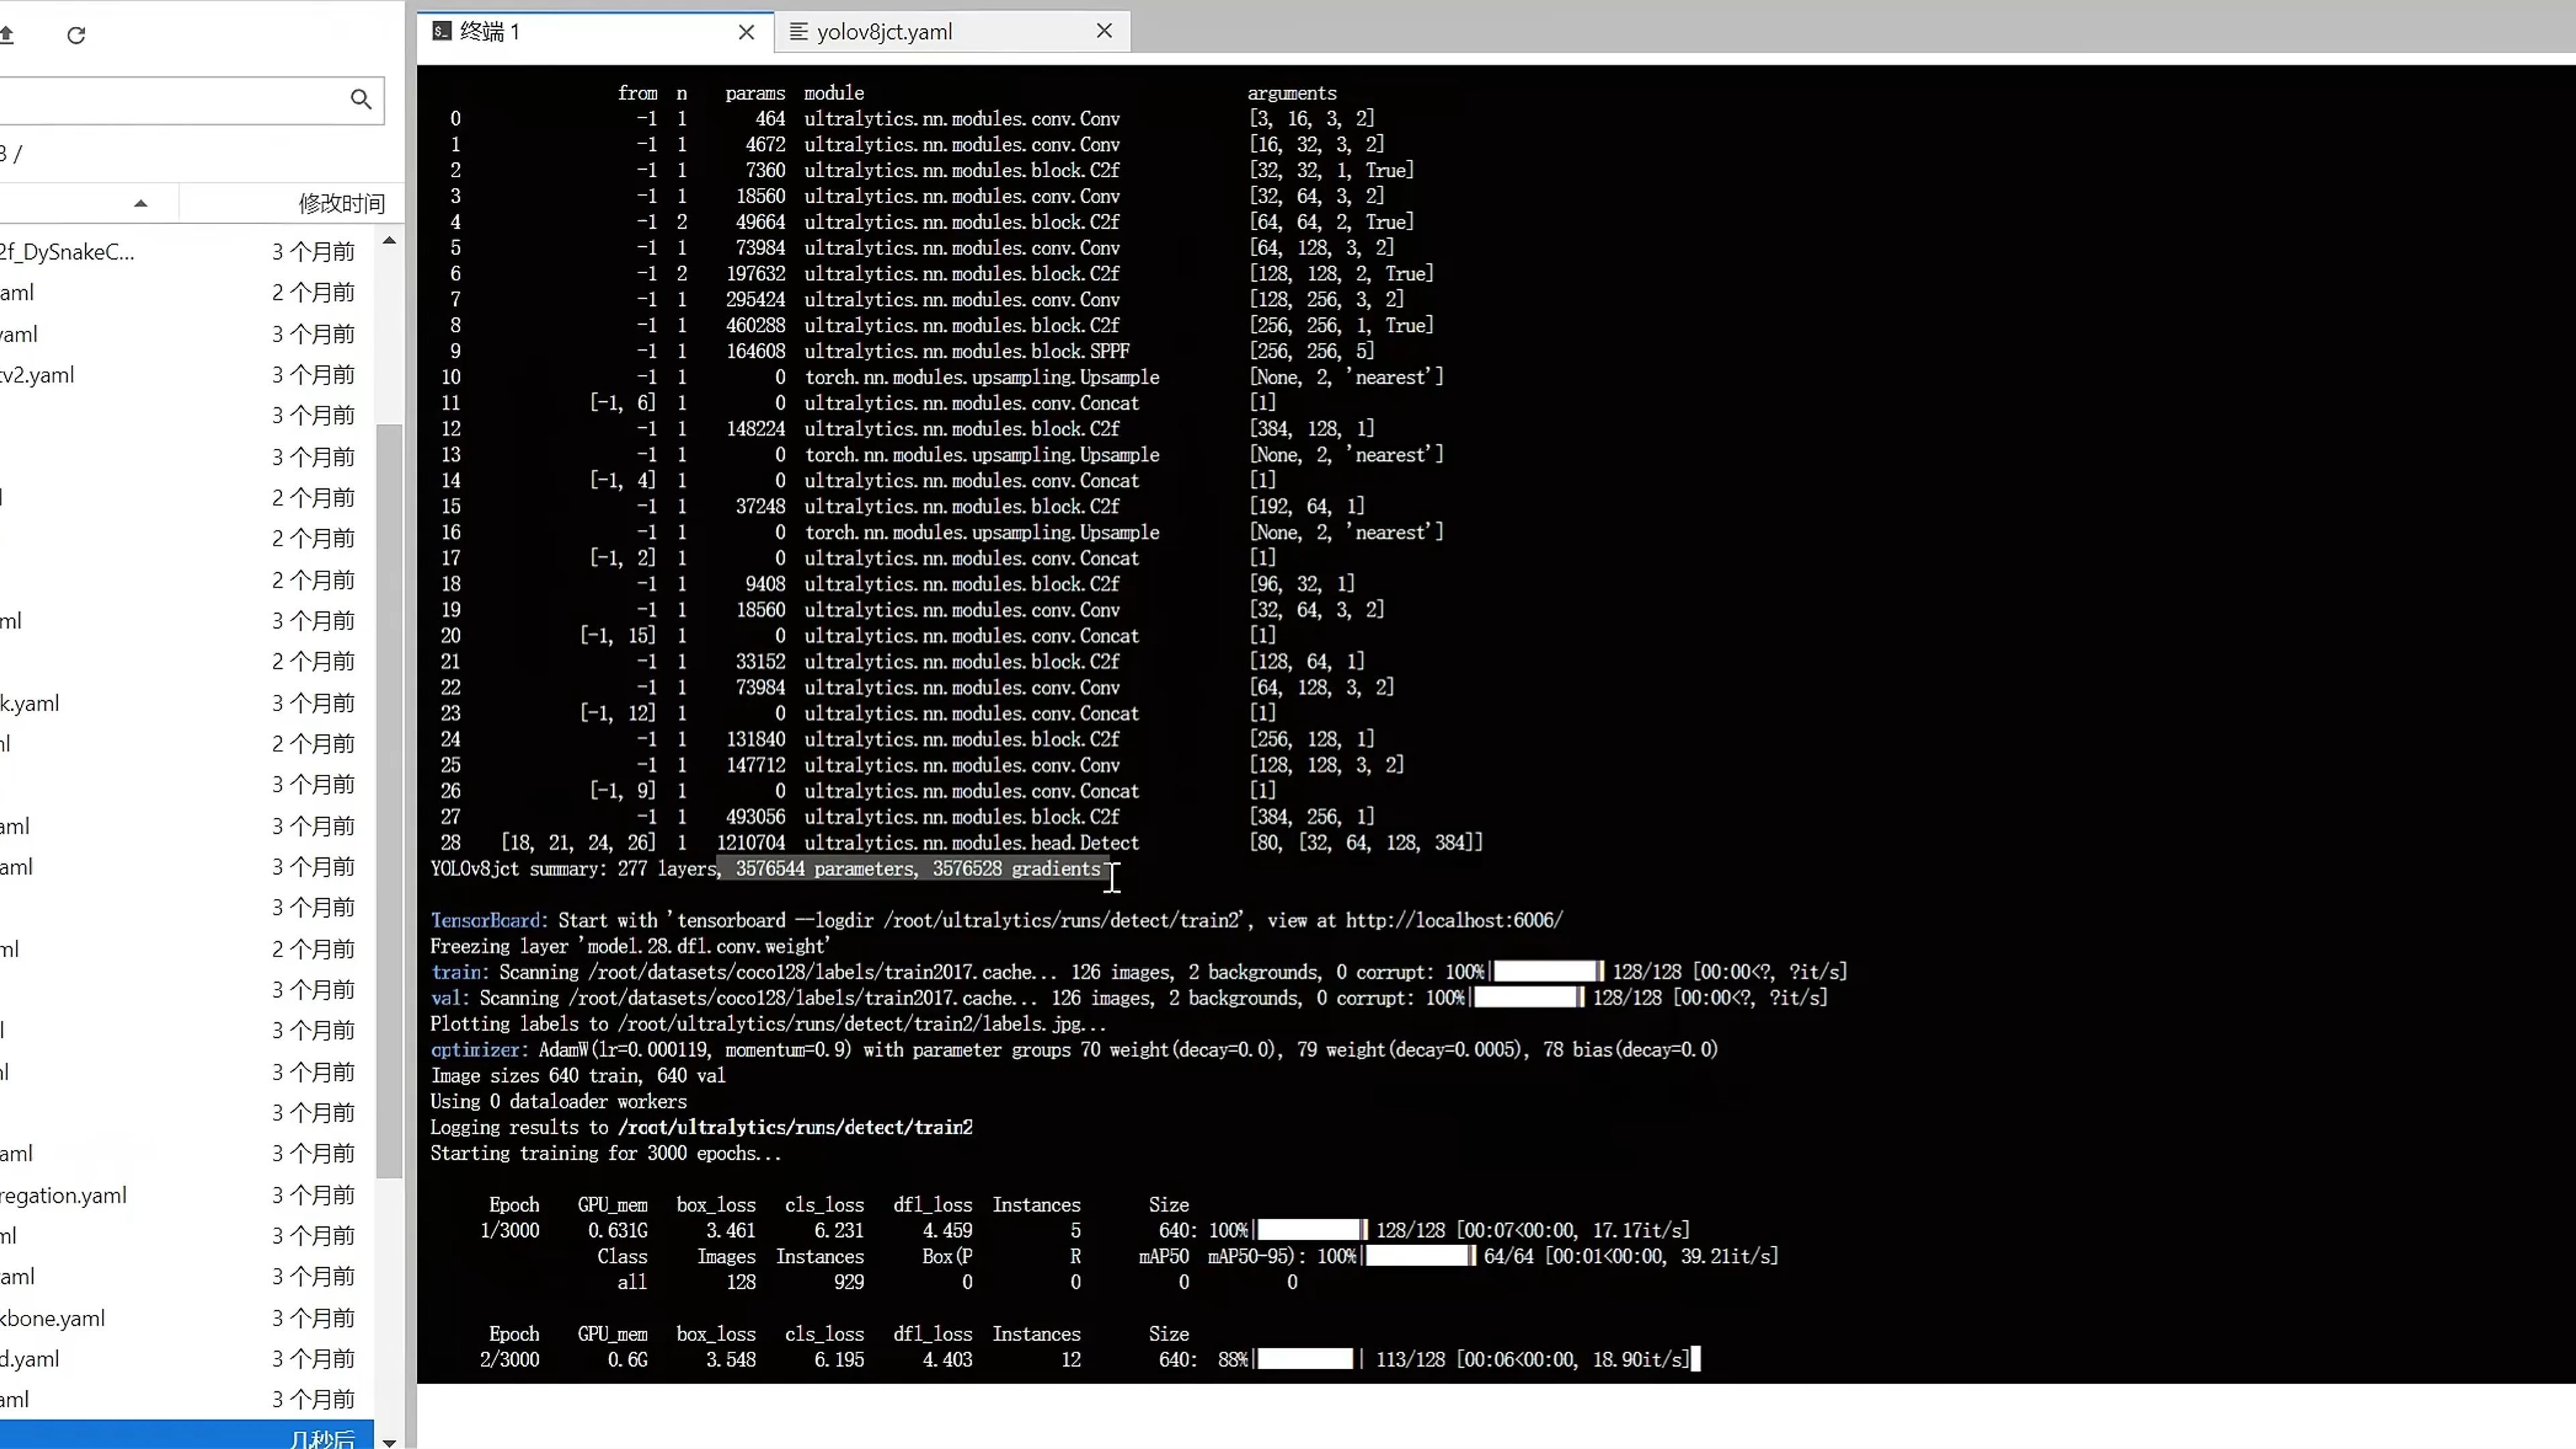The height and width of the screenshot is (1449, 2576).
Task: Switch to the 终端 1 tab
Action: tap(595, 31)
